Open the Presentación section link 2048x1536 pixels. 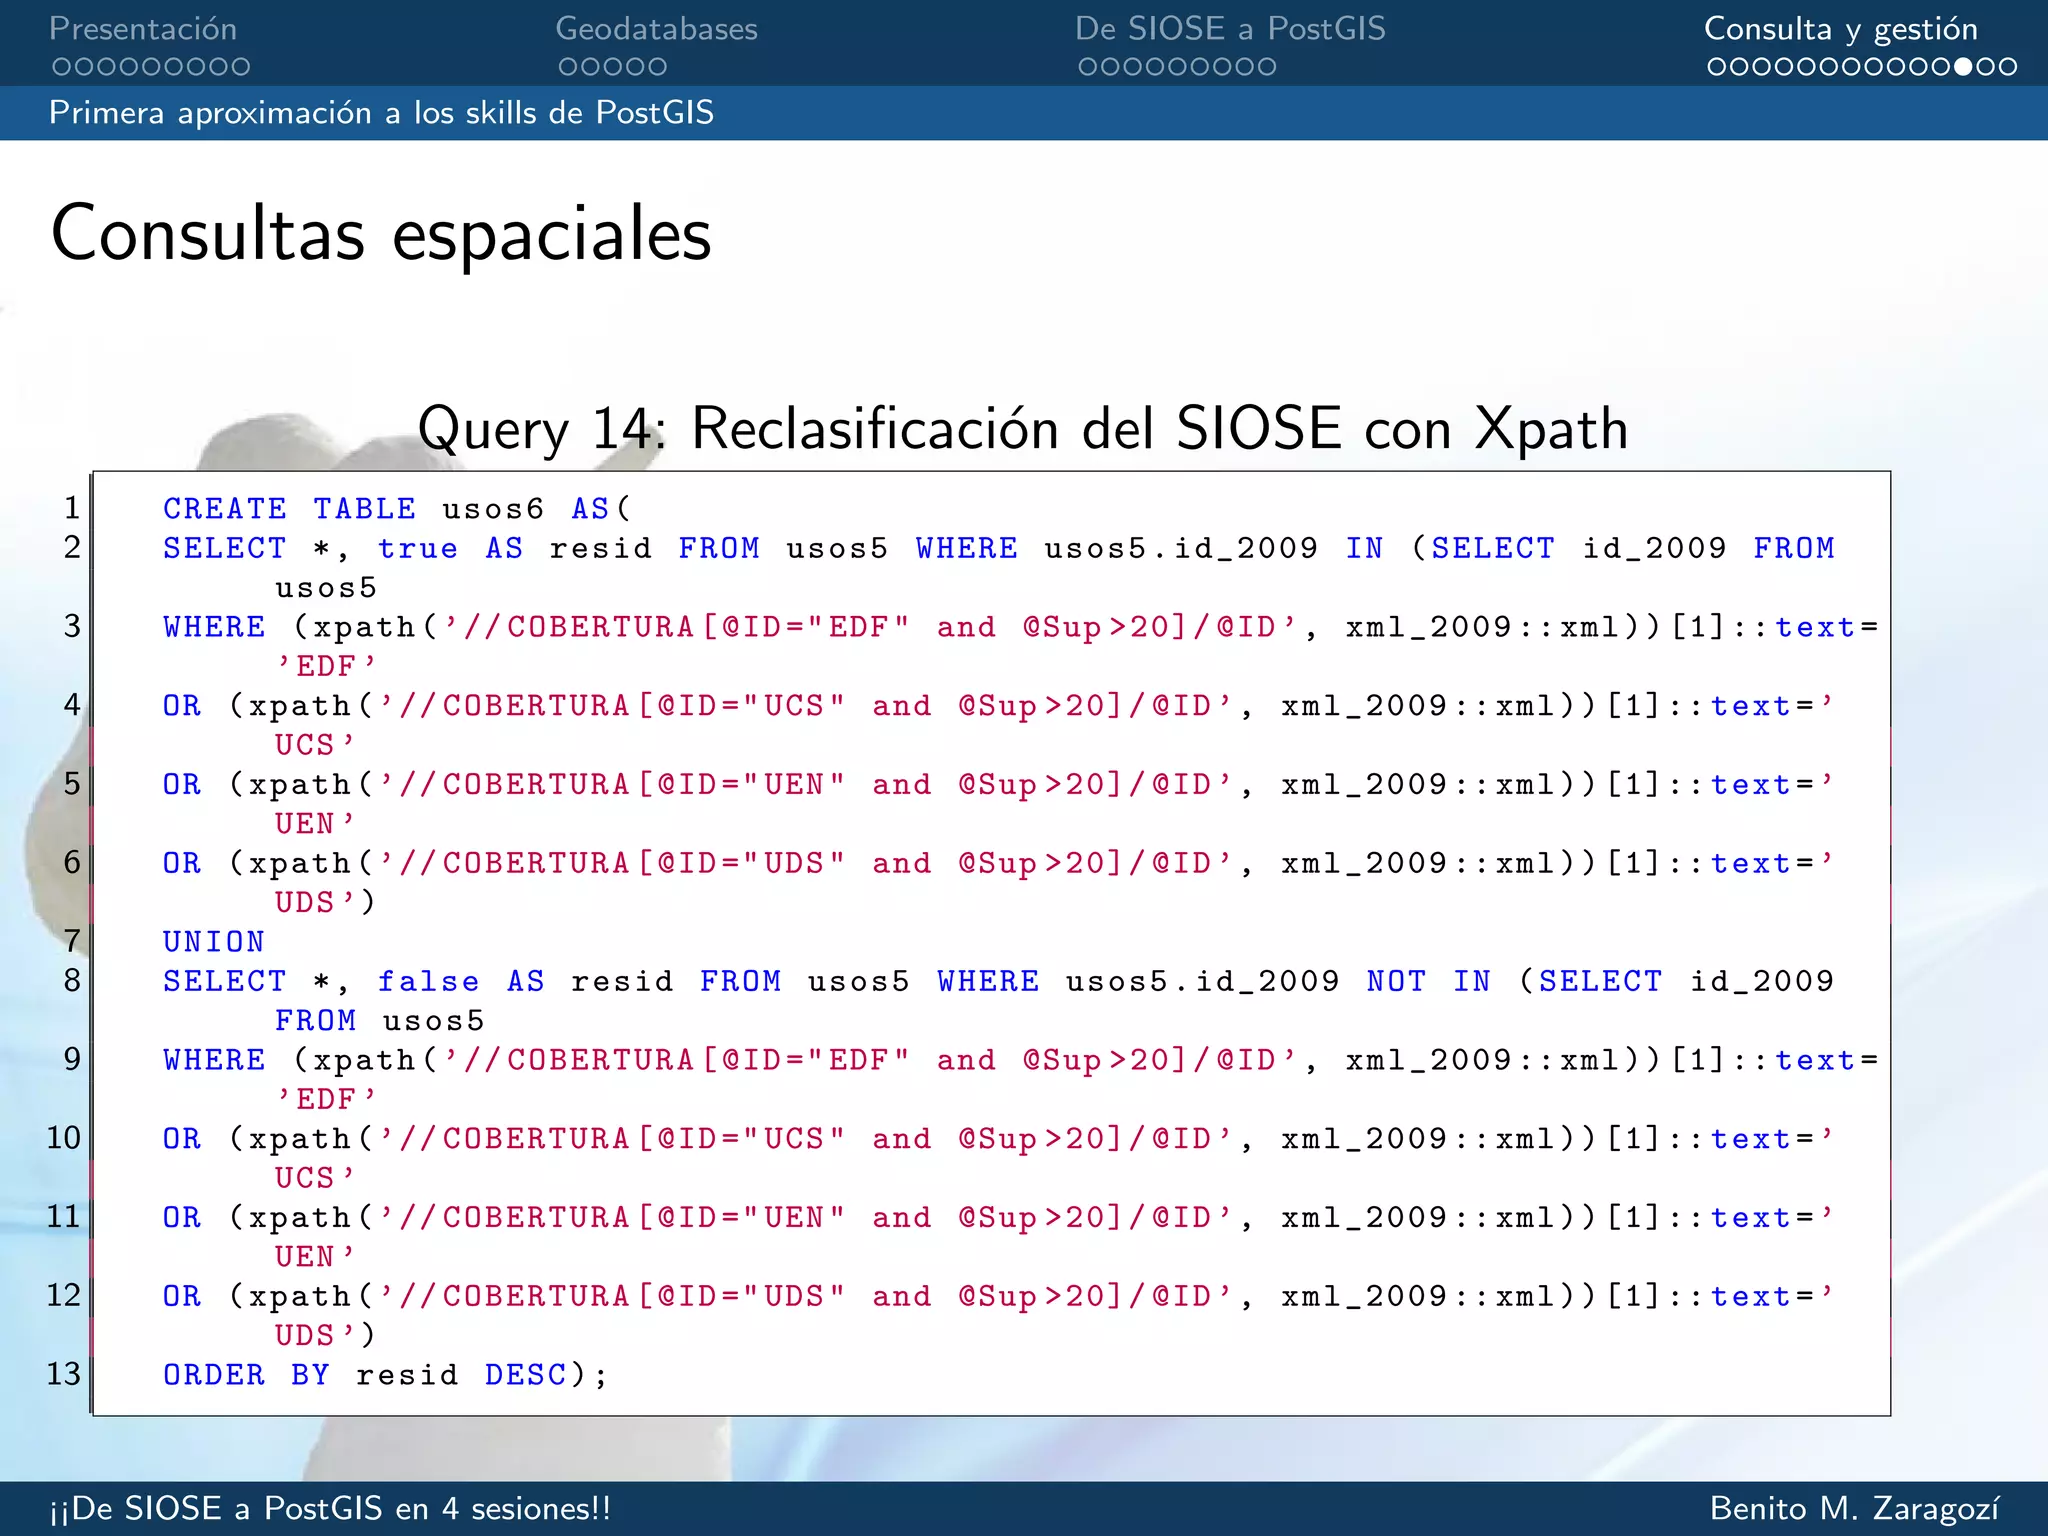[143, 29]
